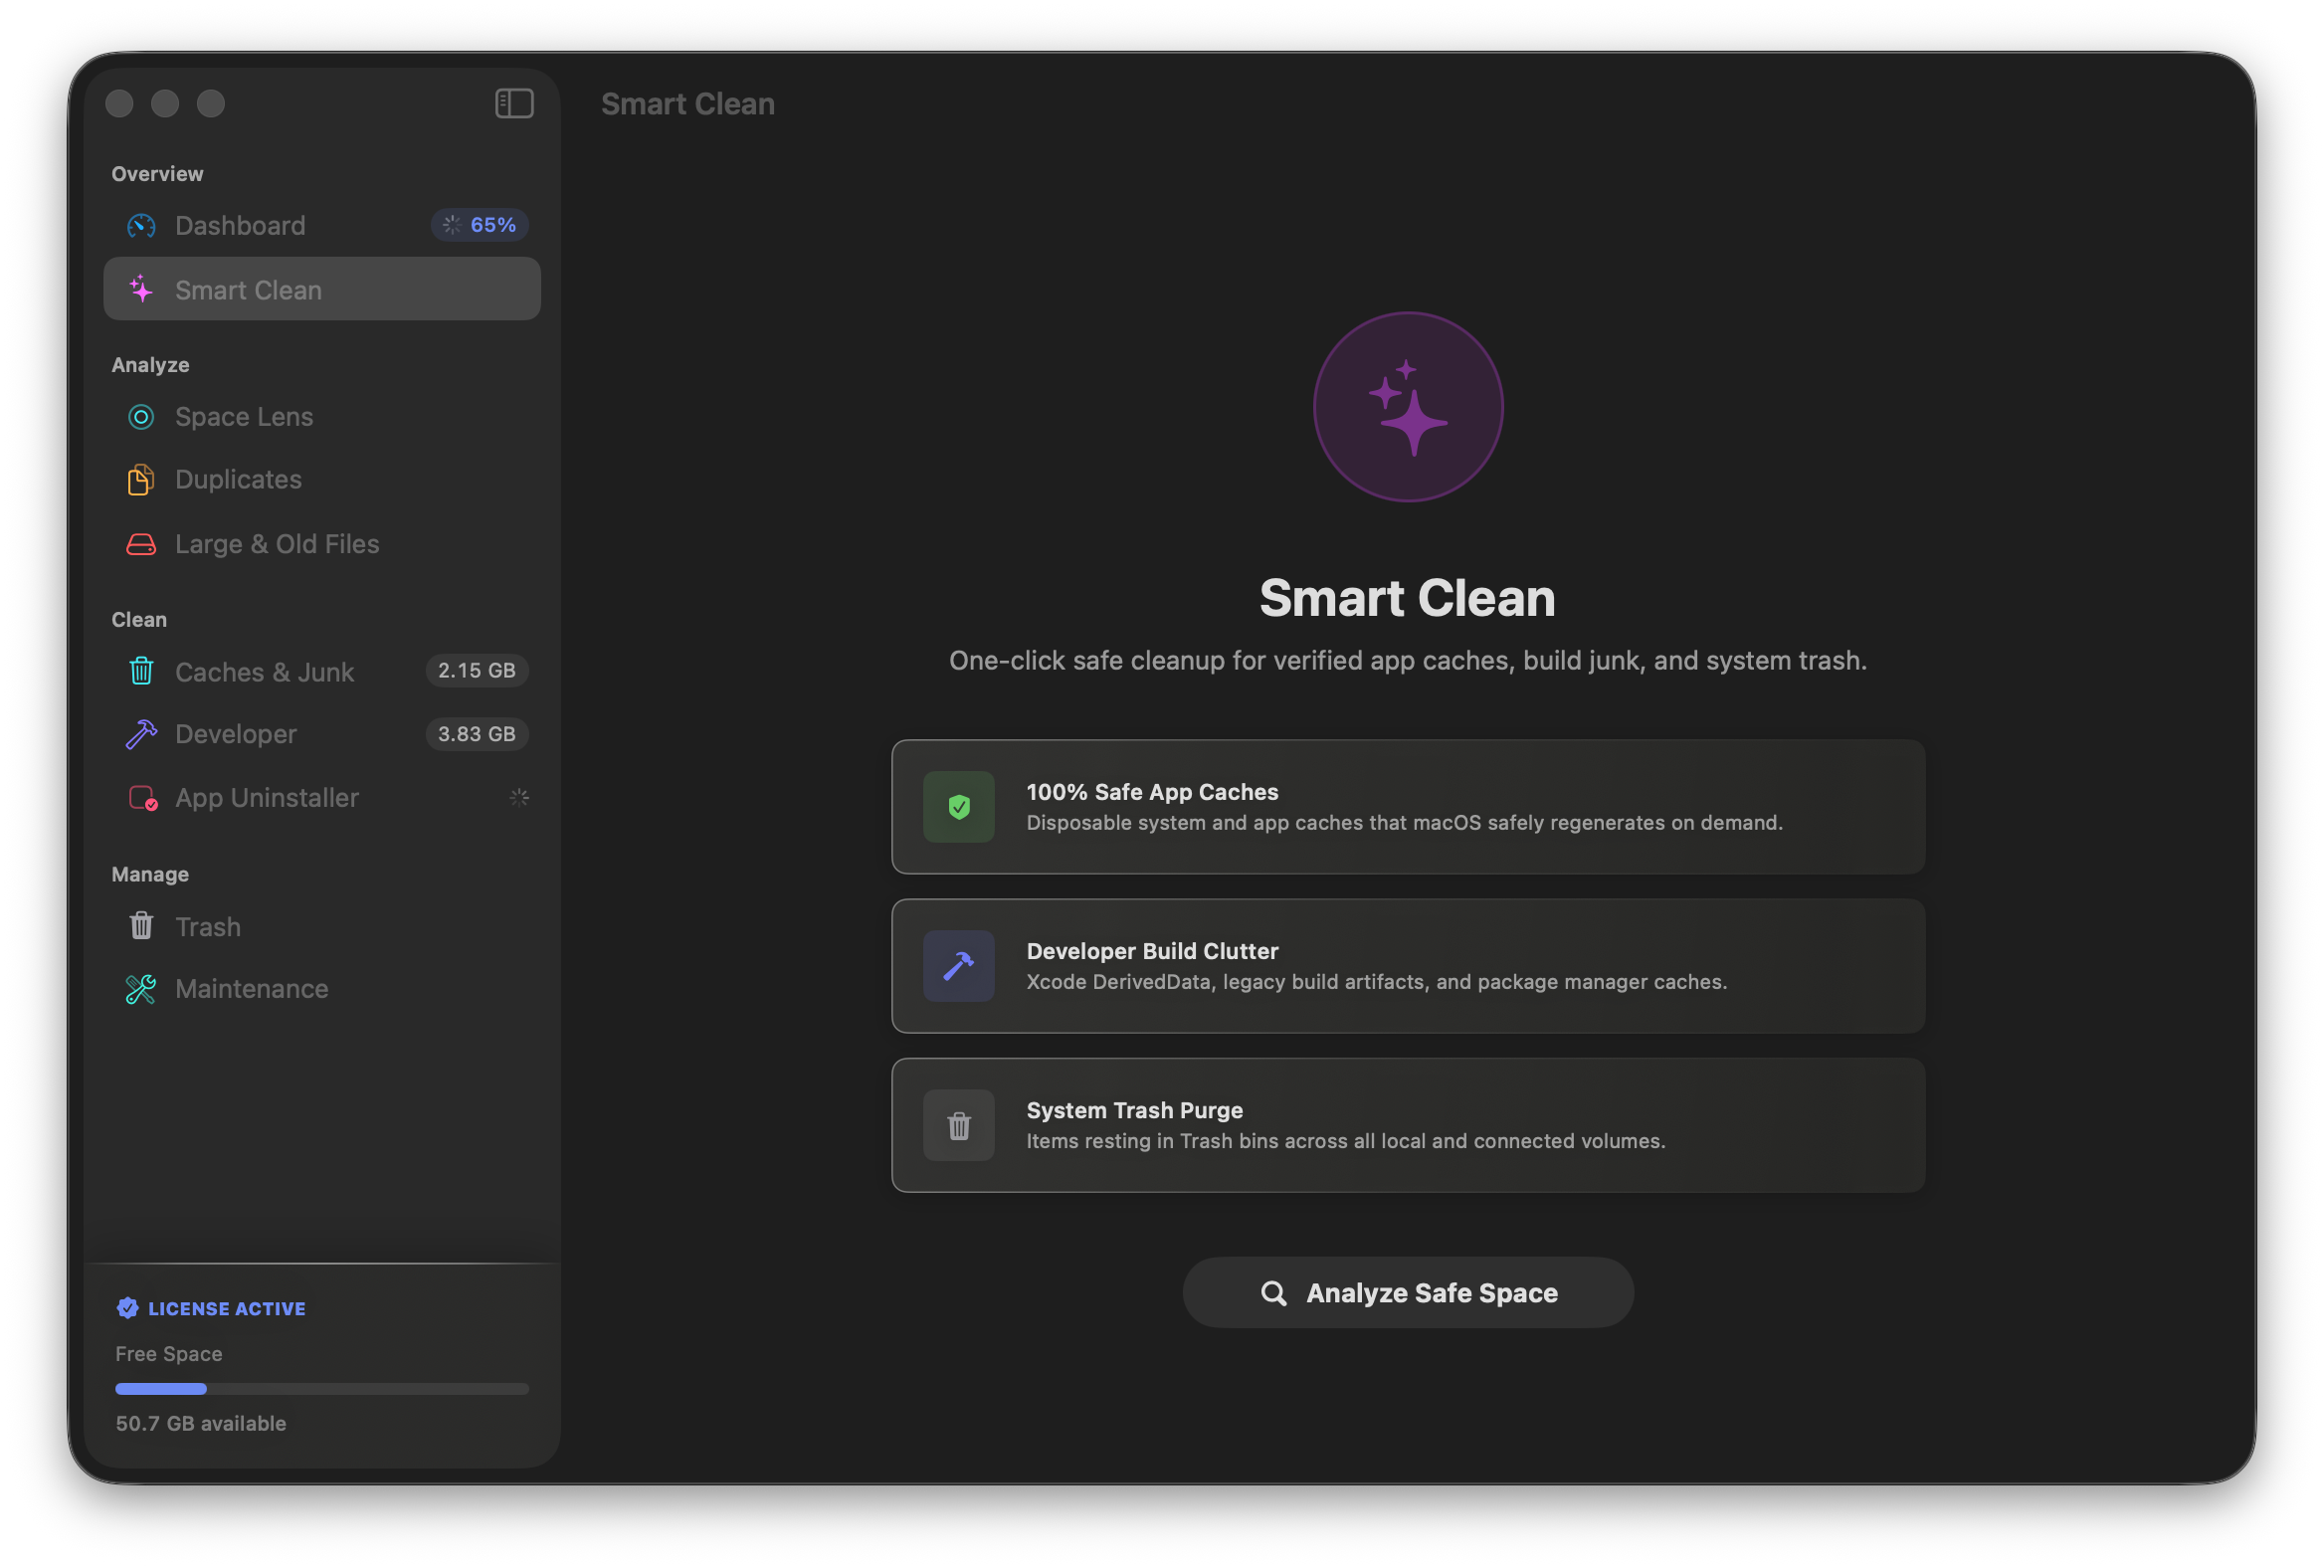The height and width of the screenshot is (1568, 2324).
Task: Click the red close window button
Action: tap(119, 103)
